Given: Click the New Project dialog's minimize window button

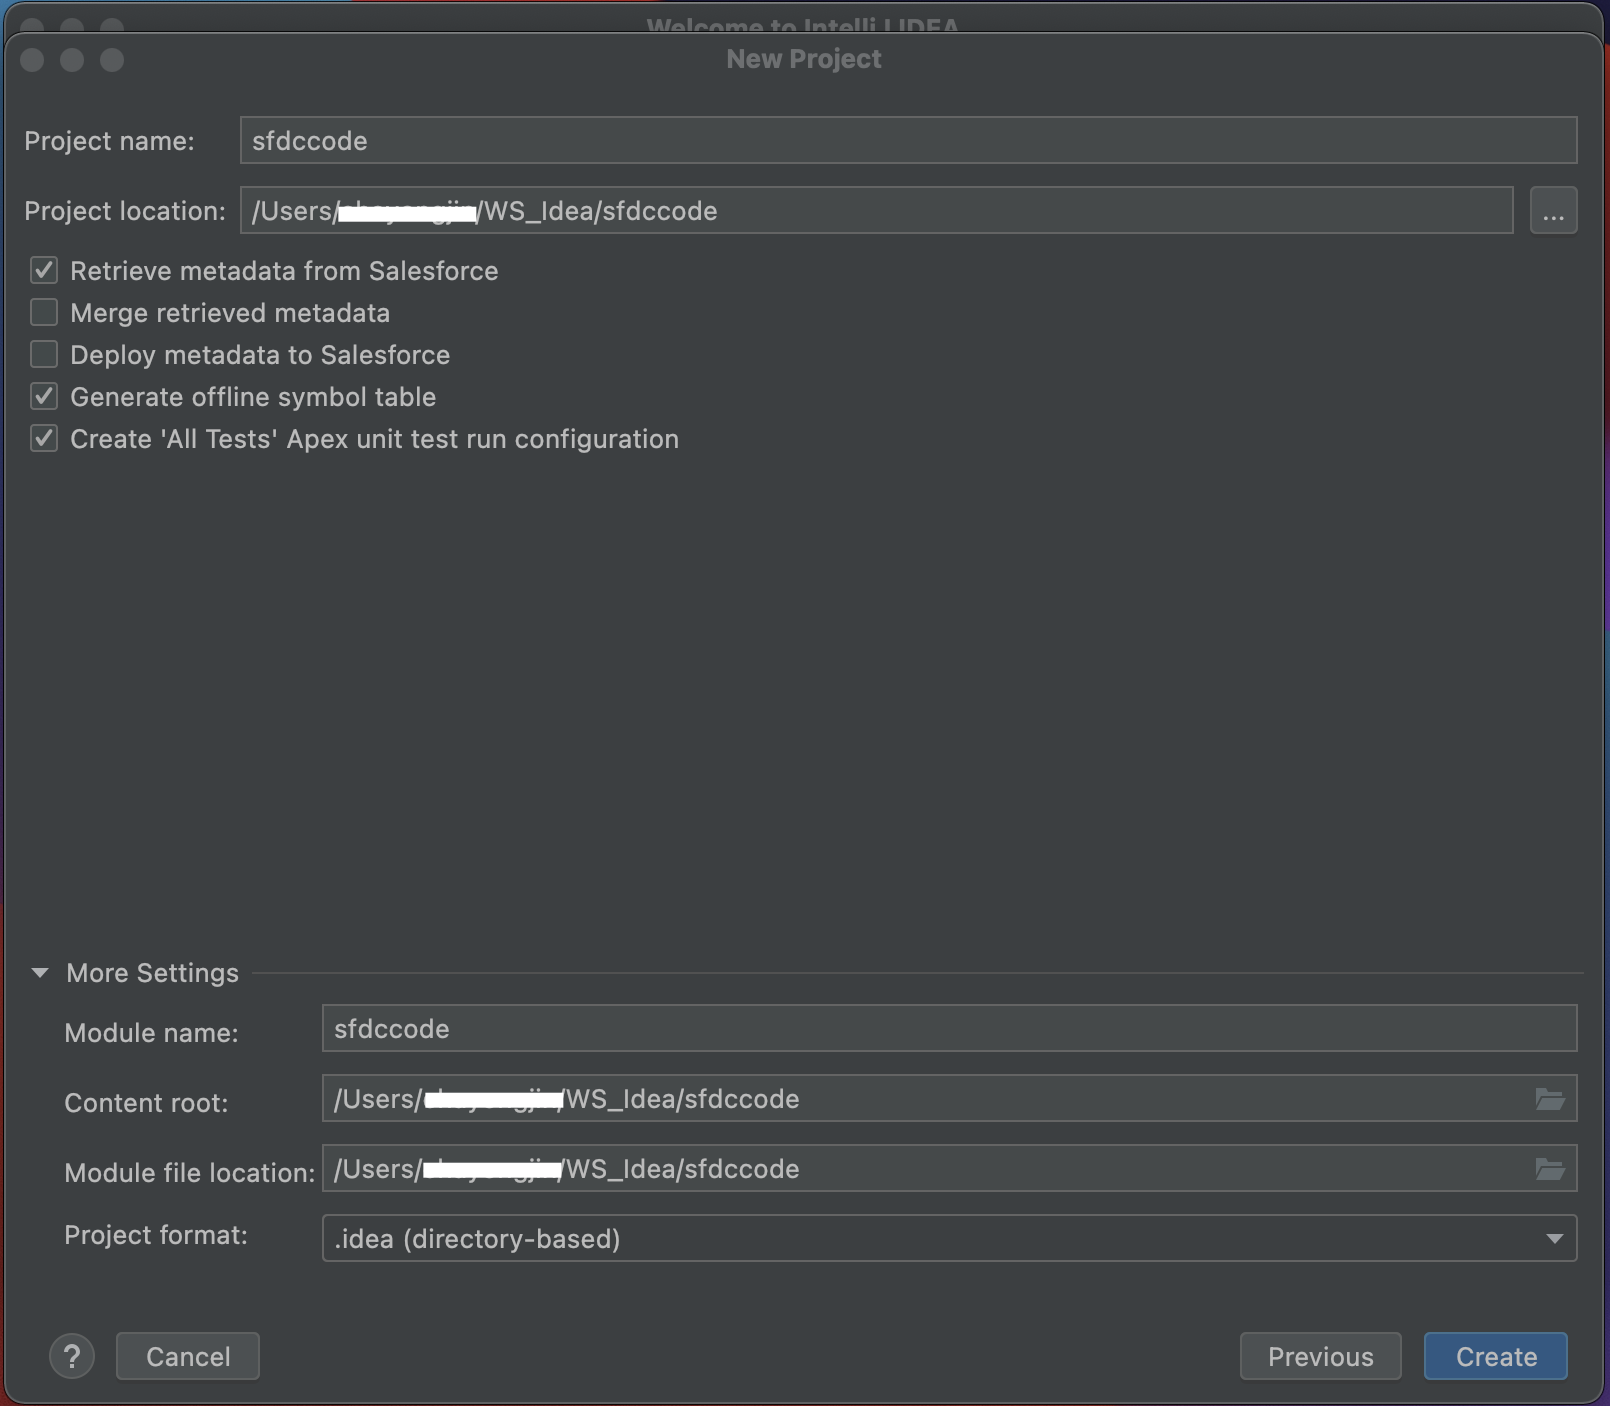Looking at the screenshot, I should tap(72, 60).
